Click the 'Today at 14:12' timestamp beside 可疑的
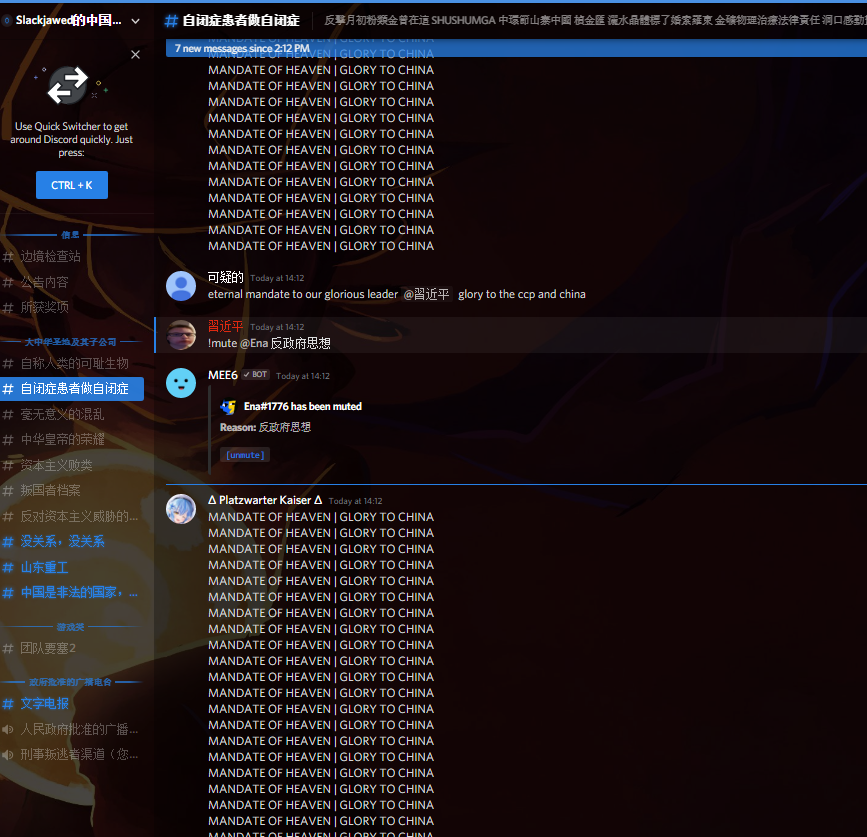This screenshot has height=837, width=867. point(277,278)
